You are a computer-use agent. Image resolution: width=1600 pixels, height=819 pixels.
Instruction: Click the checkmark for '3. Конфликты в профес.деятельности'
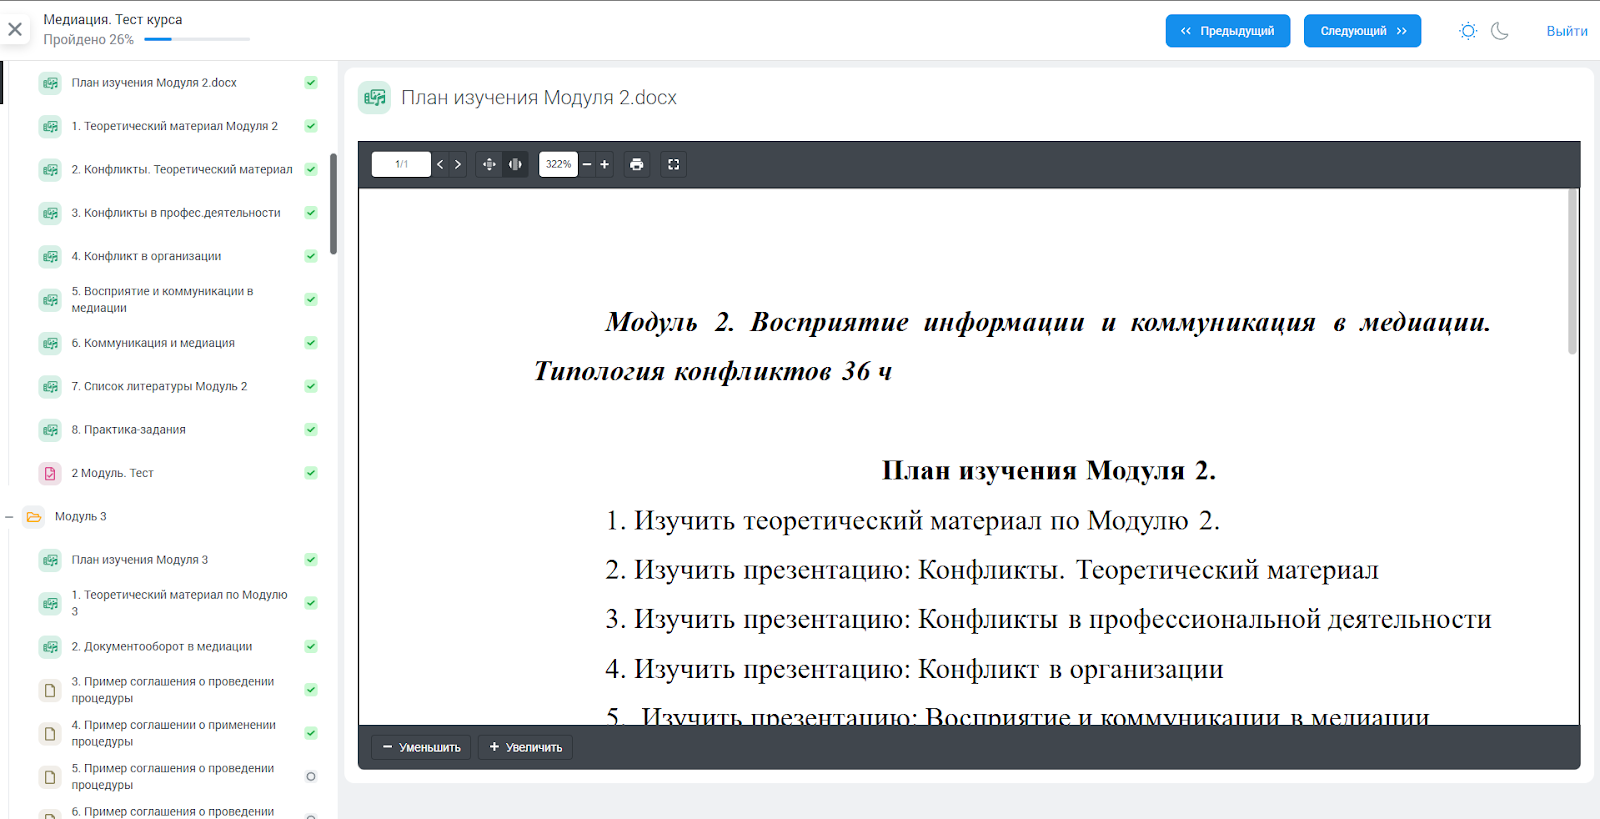click(311, 213)
